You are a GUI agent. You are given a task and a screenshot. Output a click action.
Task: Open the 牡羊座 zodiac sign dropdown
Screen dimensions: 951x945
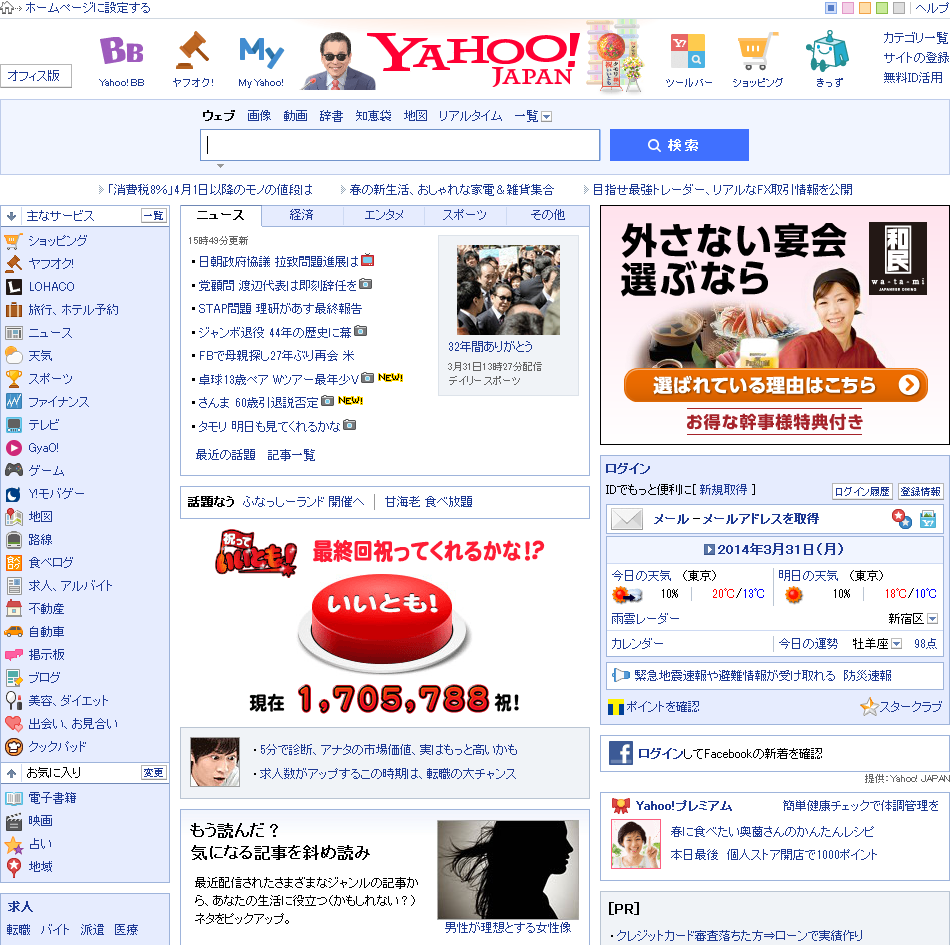coord(896,644)
